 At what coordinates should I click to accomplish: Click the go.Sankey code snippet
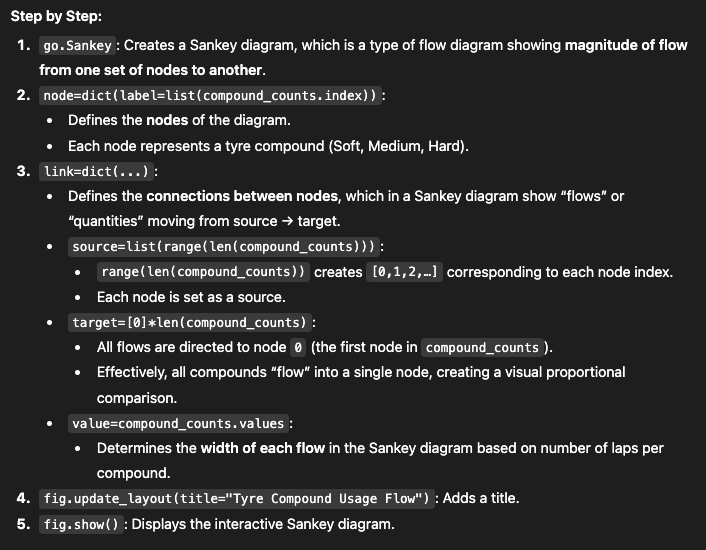(x=79, y=46)
